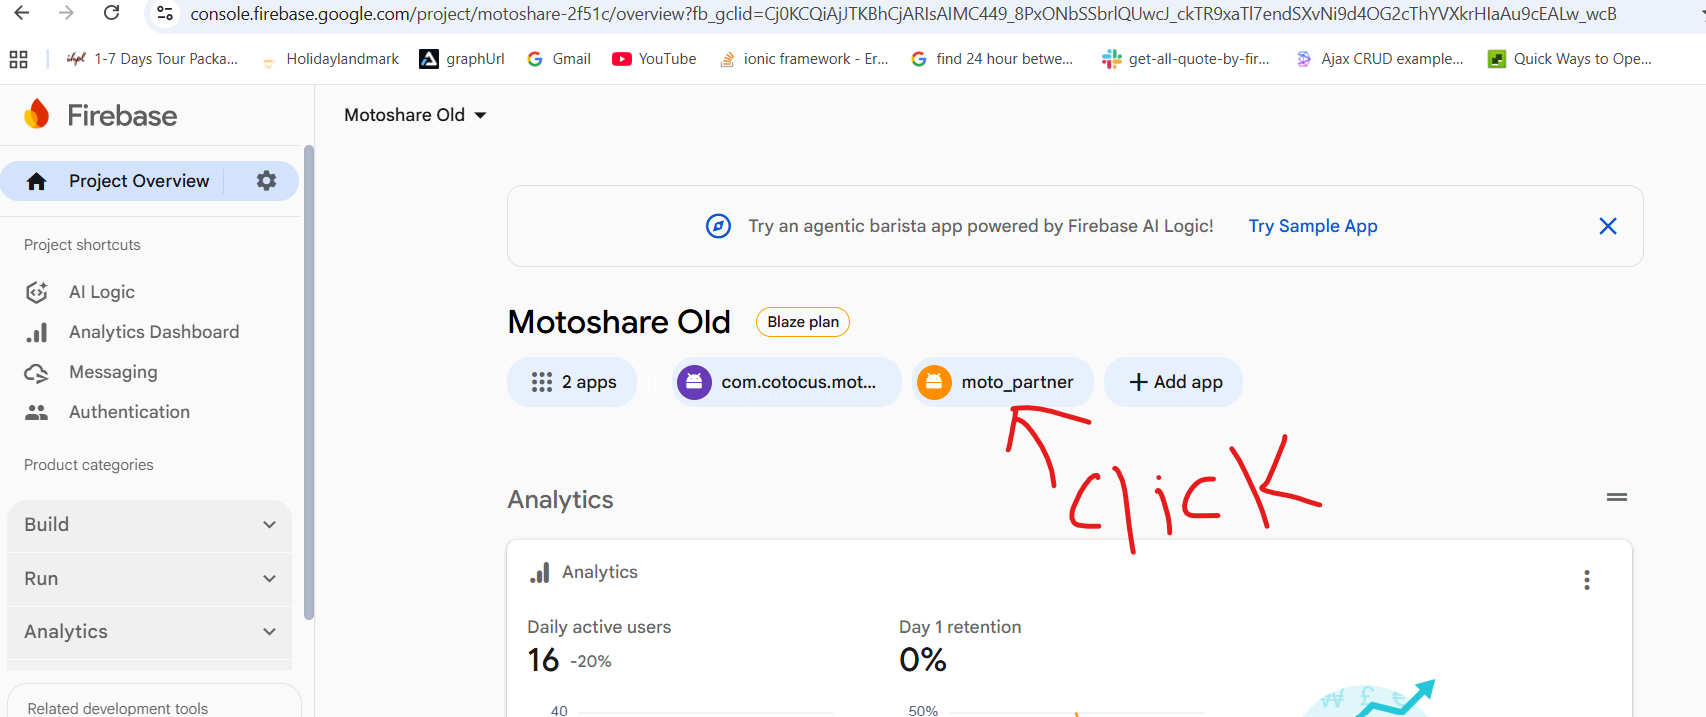
Task: Click the Analytics section drag handle icon
Action: 1617,497
